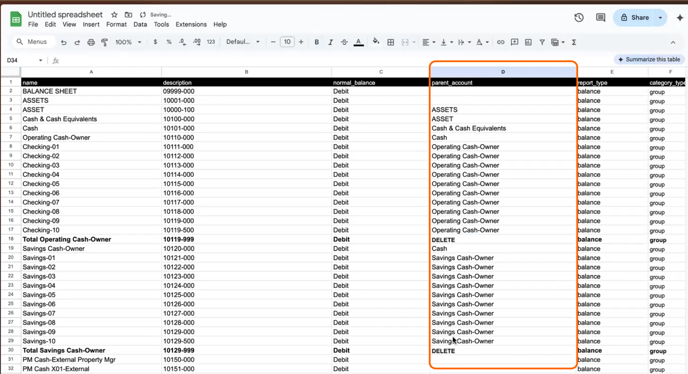Open vertical align dropdown
This screenshot has height=374, width=688.
(x=446, y=42)
